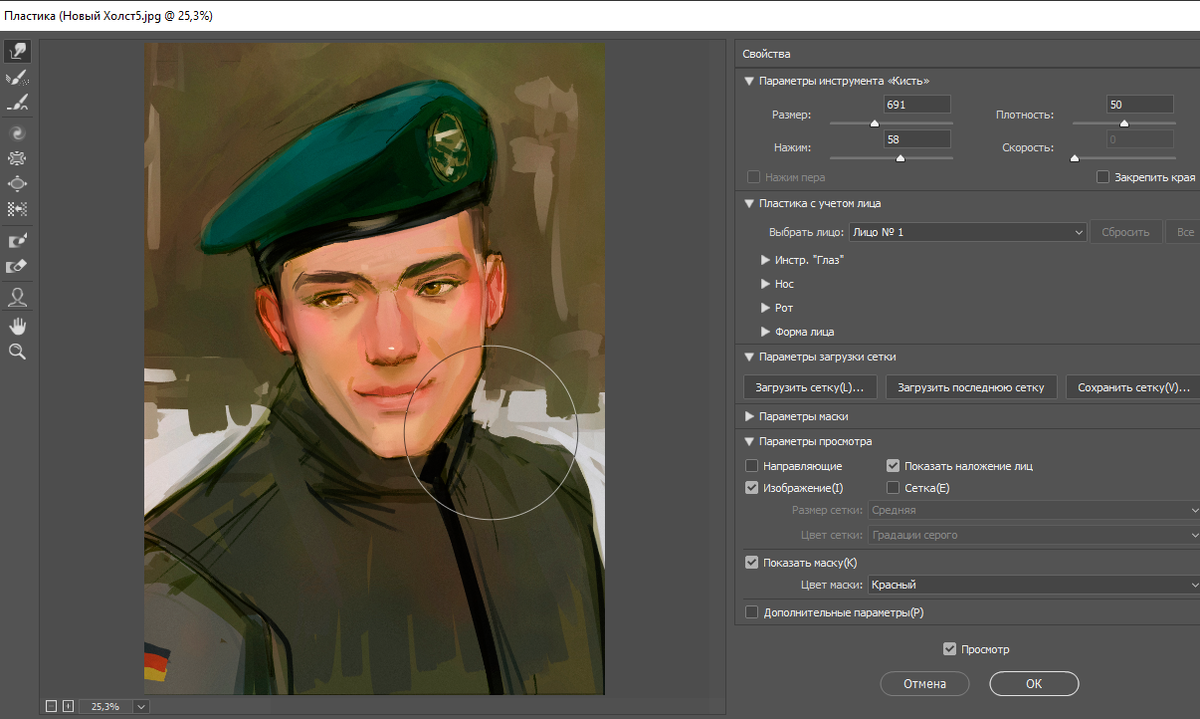Image resolution: width=1200 pixels, height=719 pixels.
Task: Select the Thaw Mask tool
Action: pos(17,266)
